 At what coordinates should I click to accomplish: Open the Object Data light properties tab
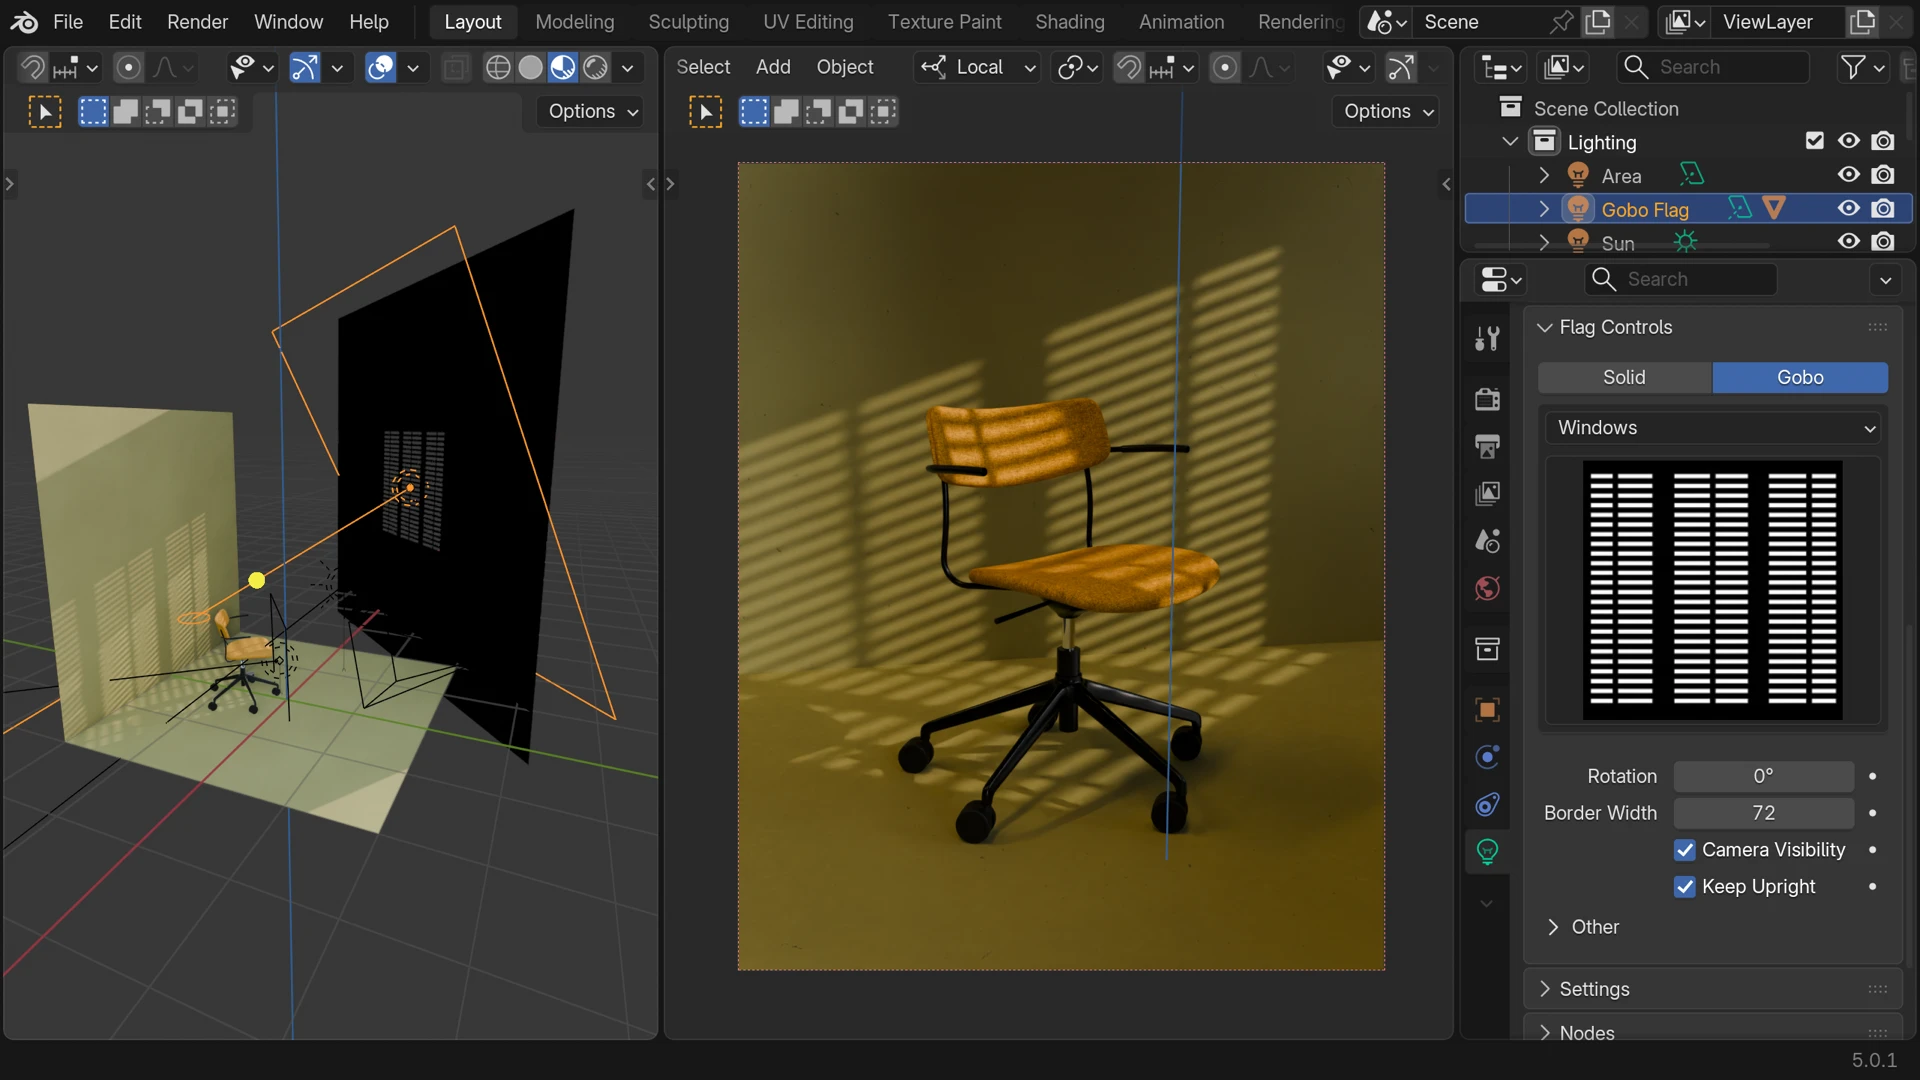click(1487, 851)
